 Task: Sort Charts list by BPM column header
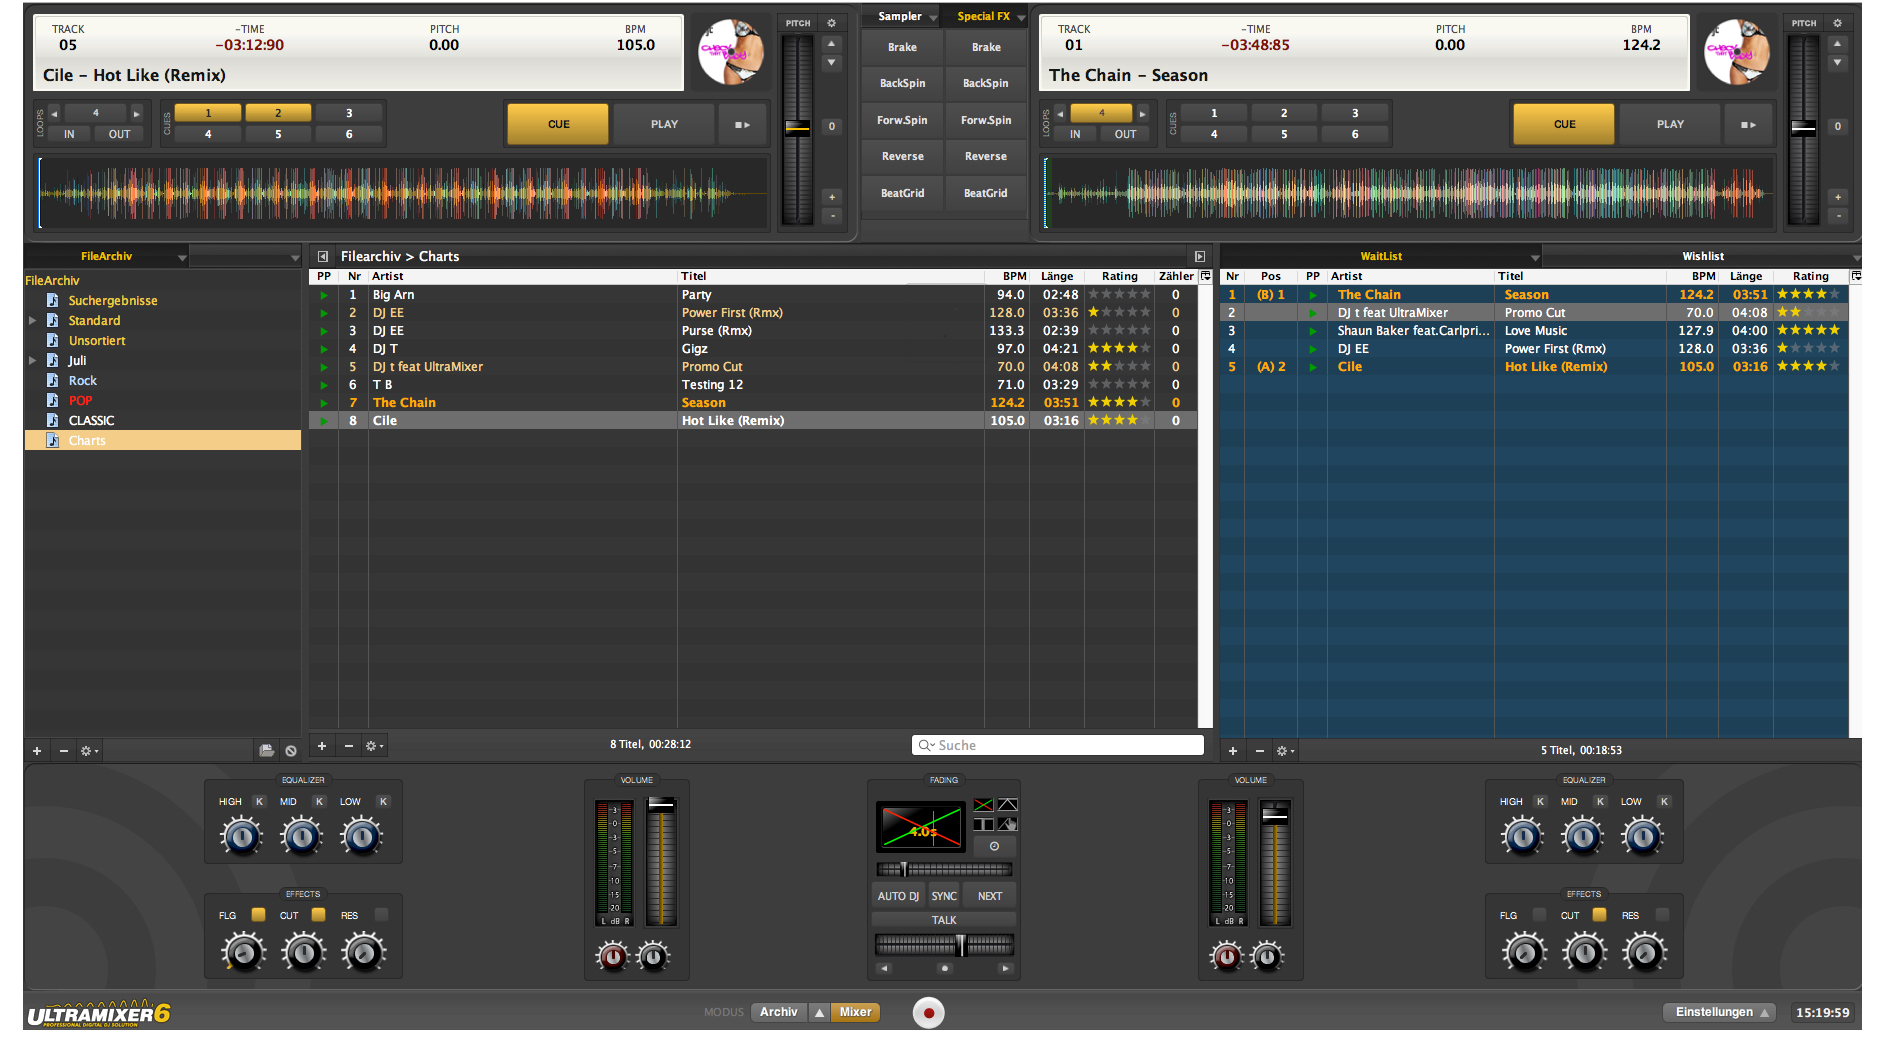(x=1014, y=276)
